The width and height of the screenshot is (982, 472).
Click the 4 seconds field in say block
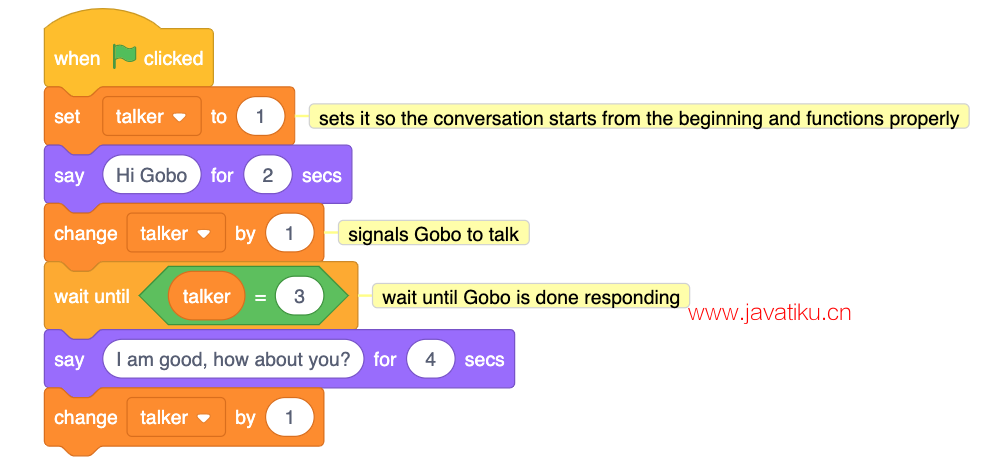[430, 359]
